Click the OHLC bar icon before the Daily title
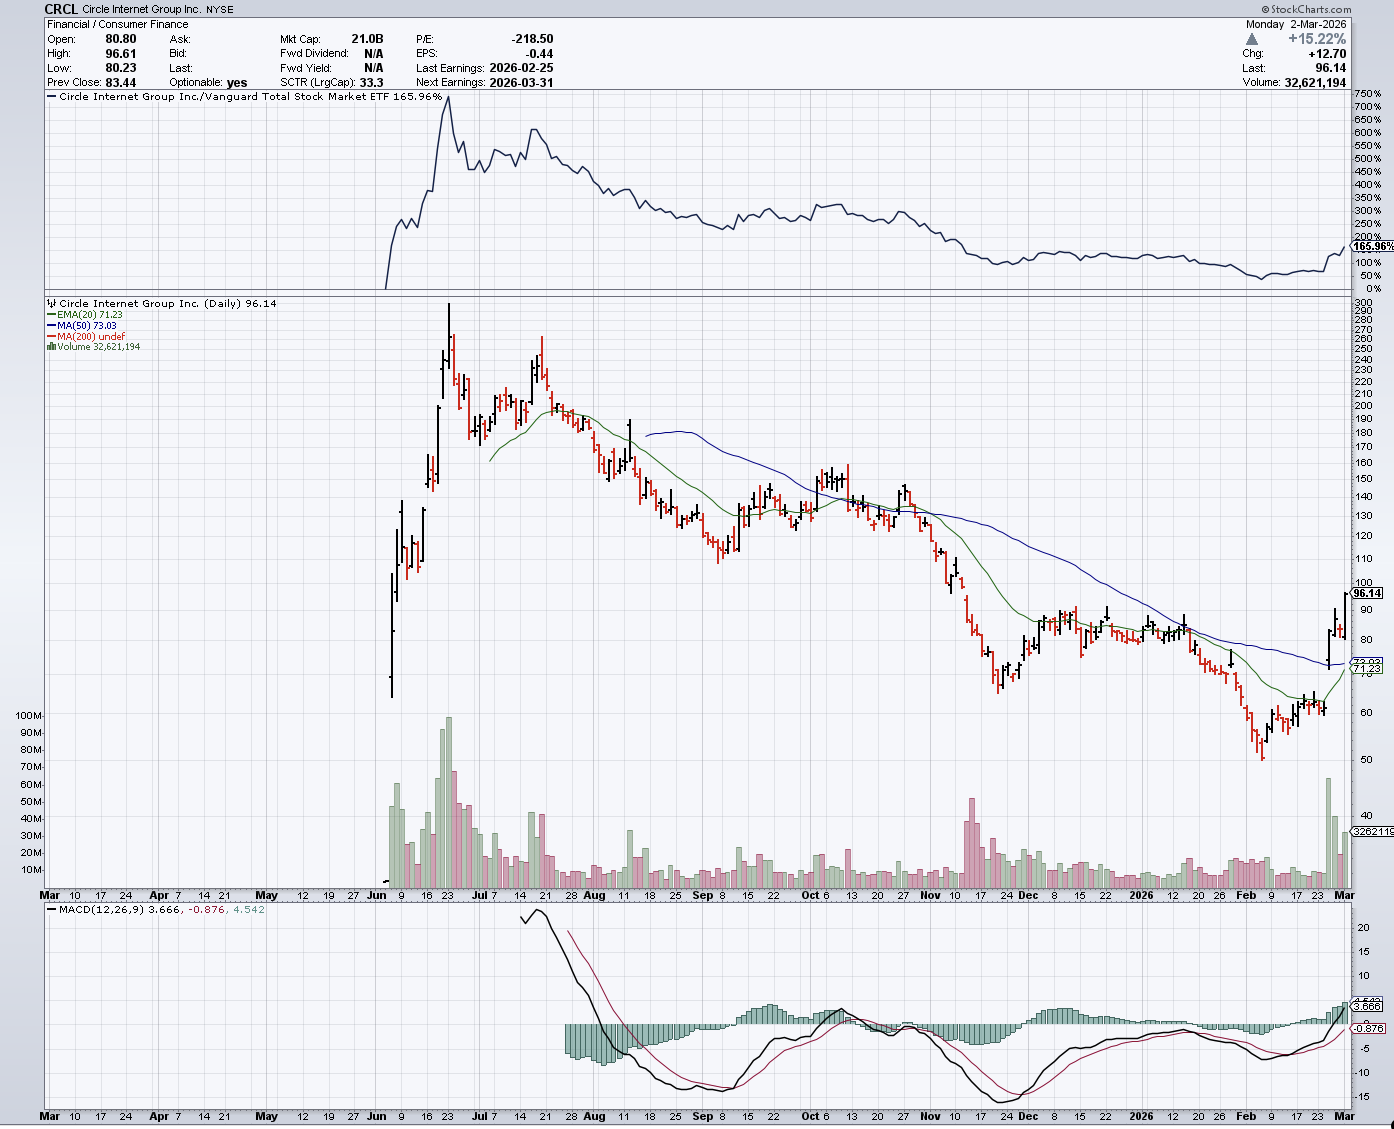Screen dimensions: 1394x1129 pyautogui.click(x=52, y=303)
